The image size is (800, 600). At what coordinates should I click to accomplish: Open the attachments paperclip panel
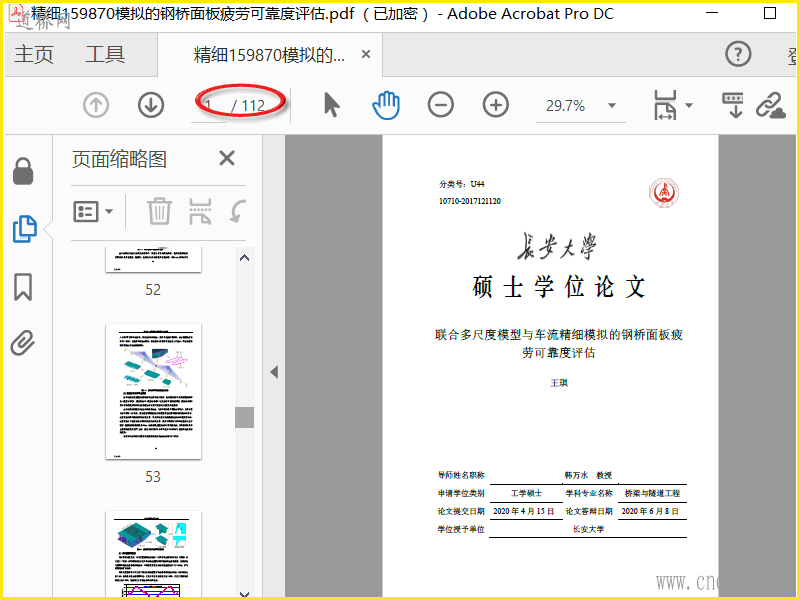click(23, 343)
